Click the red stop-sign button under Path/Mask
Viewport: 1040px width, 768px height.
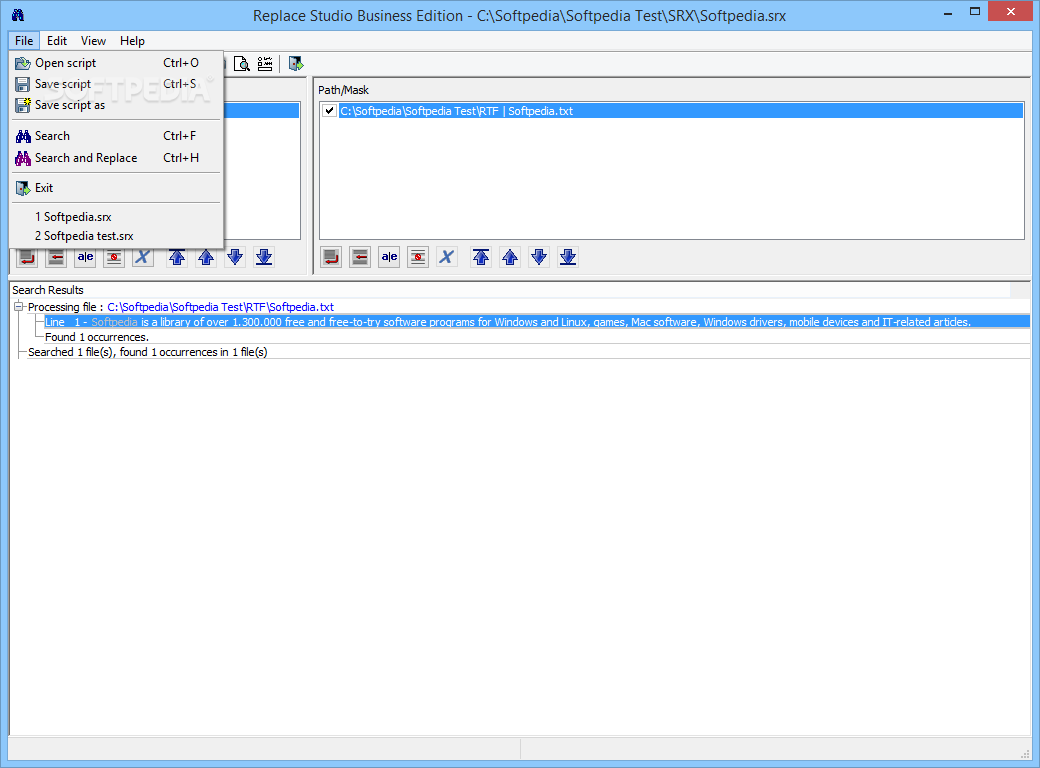click(x=418, y=257)
